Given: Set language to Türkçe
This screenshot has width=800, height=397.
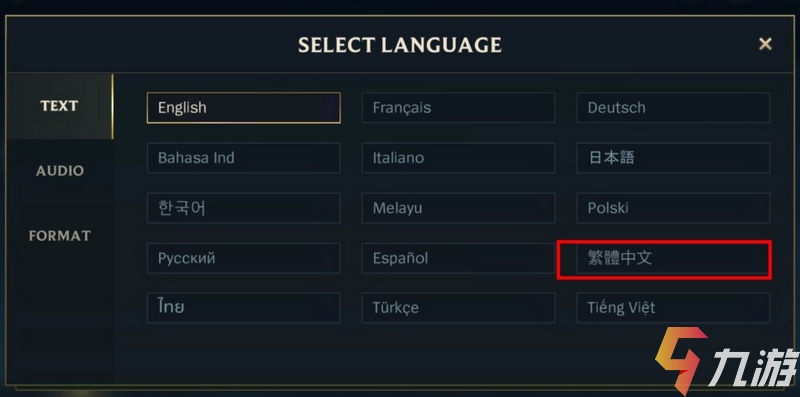Looking at the screenshot, I should (458, 308).
